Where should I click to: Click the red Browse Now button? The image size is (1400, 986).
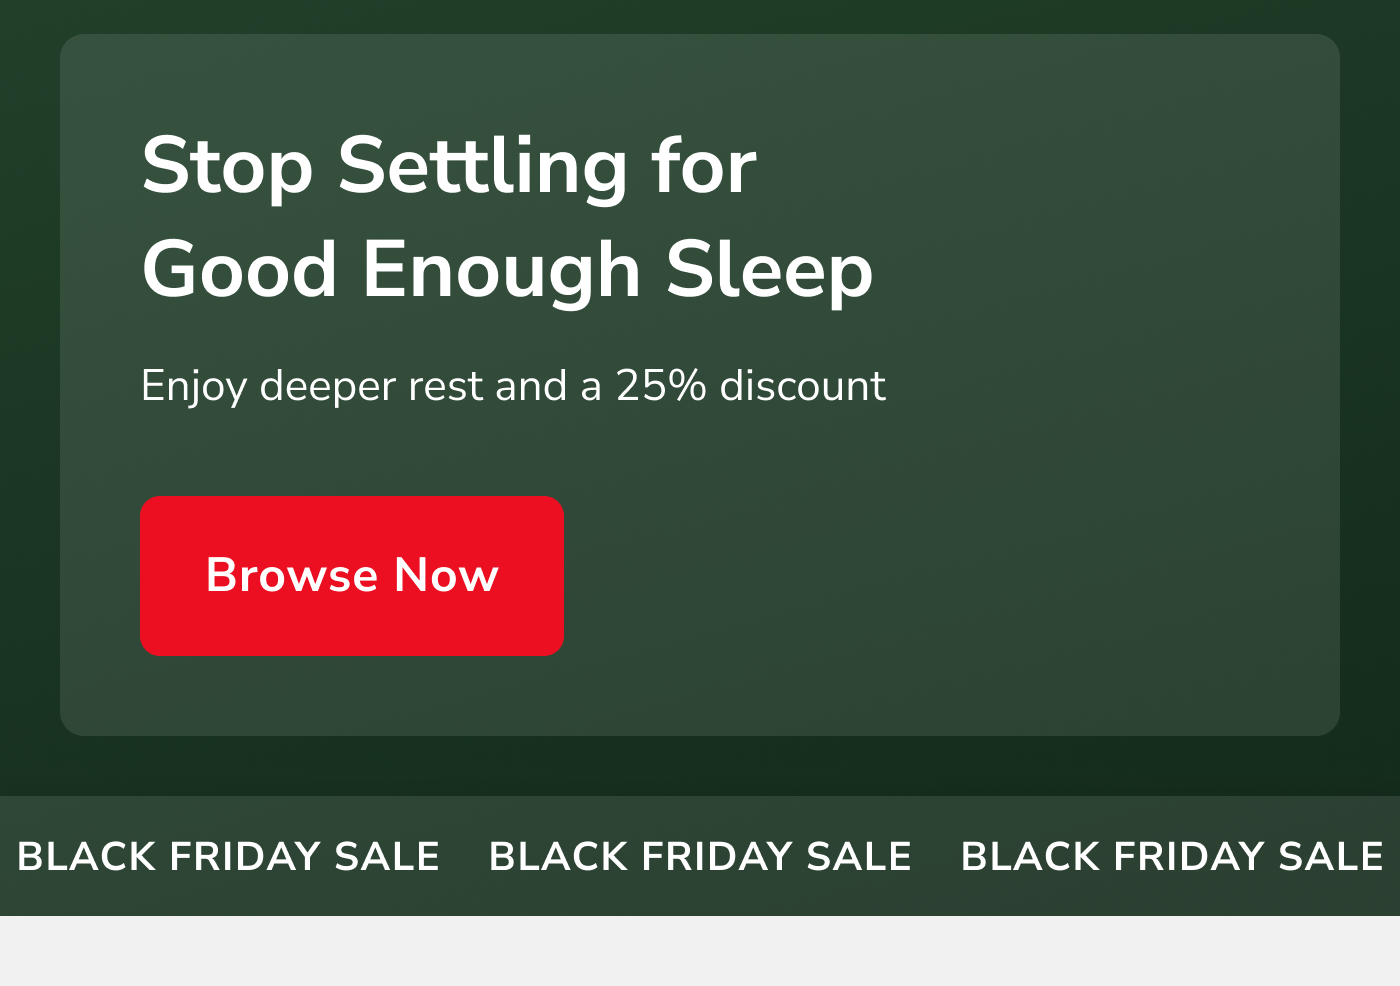(352, 576)
